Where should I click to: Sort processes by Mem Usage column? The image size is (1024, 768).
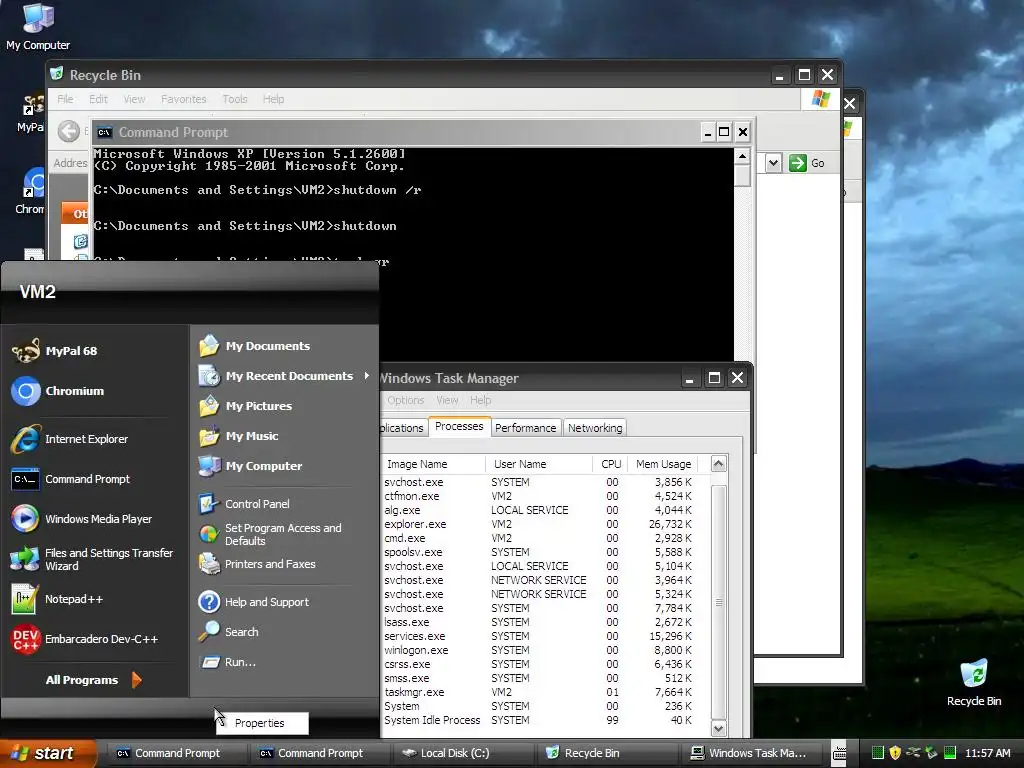point(663,464)
